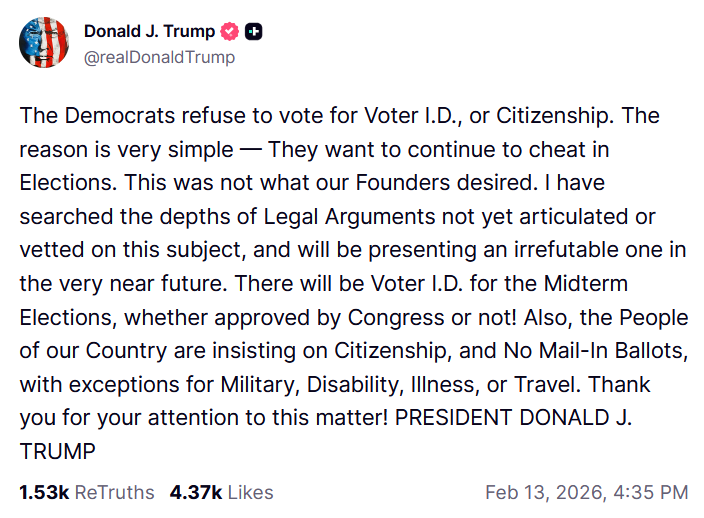The width and height of the screenshot is (704, 518).
Task: Click "Midterm" in the post body
Action: (585, 284)
